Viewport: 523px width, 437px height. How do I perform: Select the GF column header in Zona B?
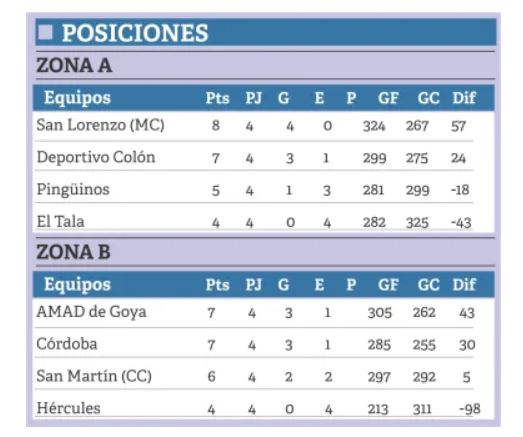[x=388, y=285]
